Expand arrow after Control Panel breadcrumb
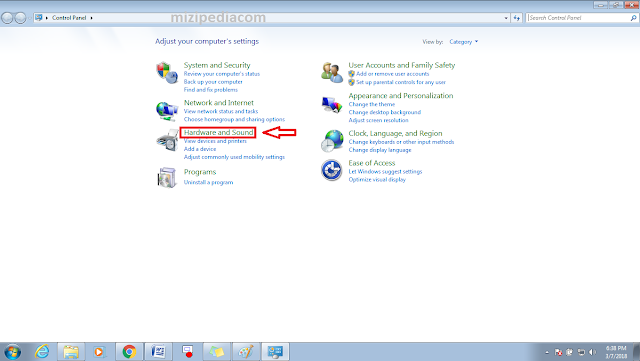This screenshot has width=640, height=361. pos(91,18)
